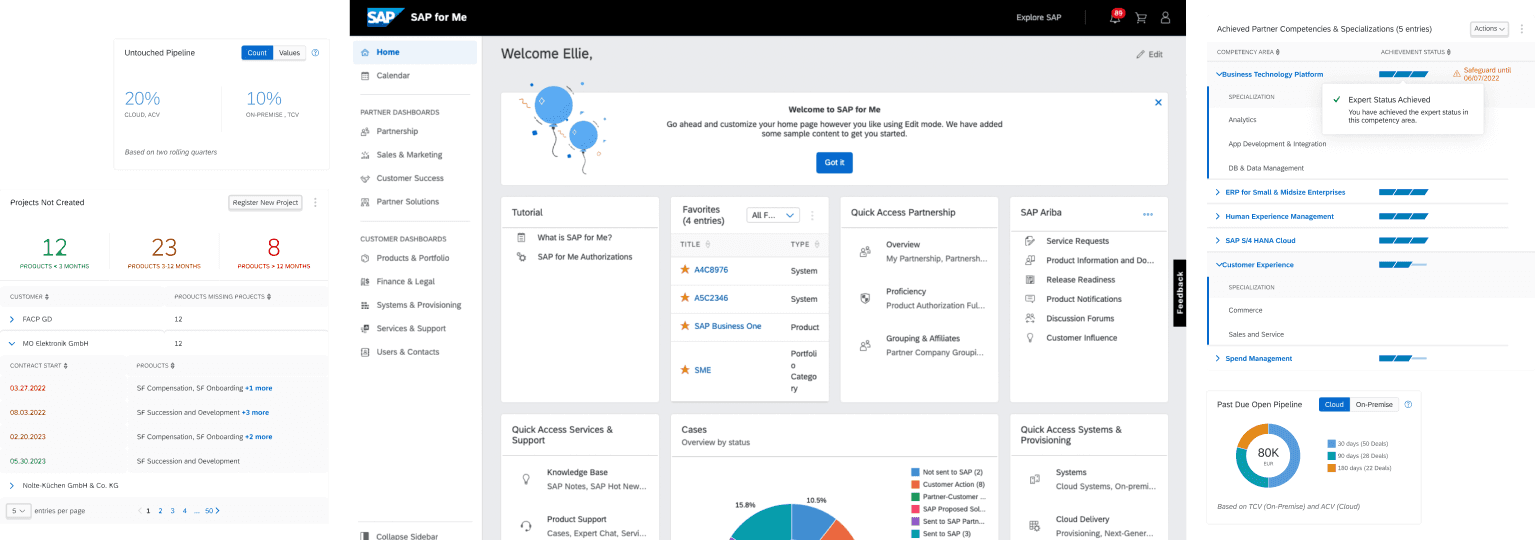Sort by the Achievement Status column
Image resolution: width=1536 pixels, height=540 pixels.
pyautogui.click(x=1450, y=52)
